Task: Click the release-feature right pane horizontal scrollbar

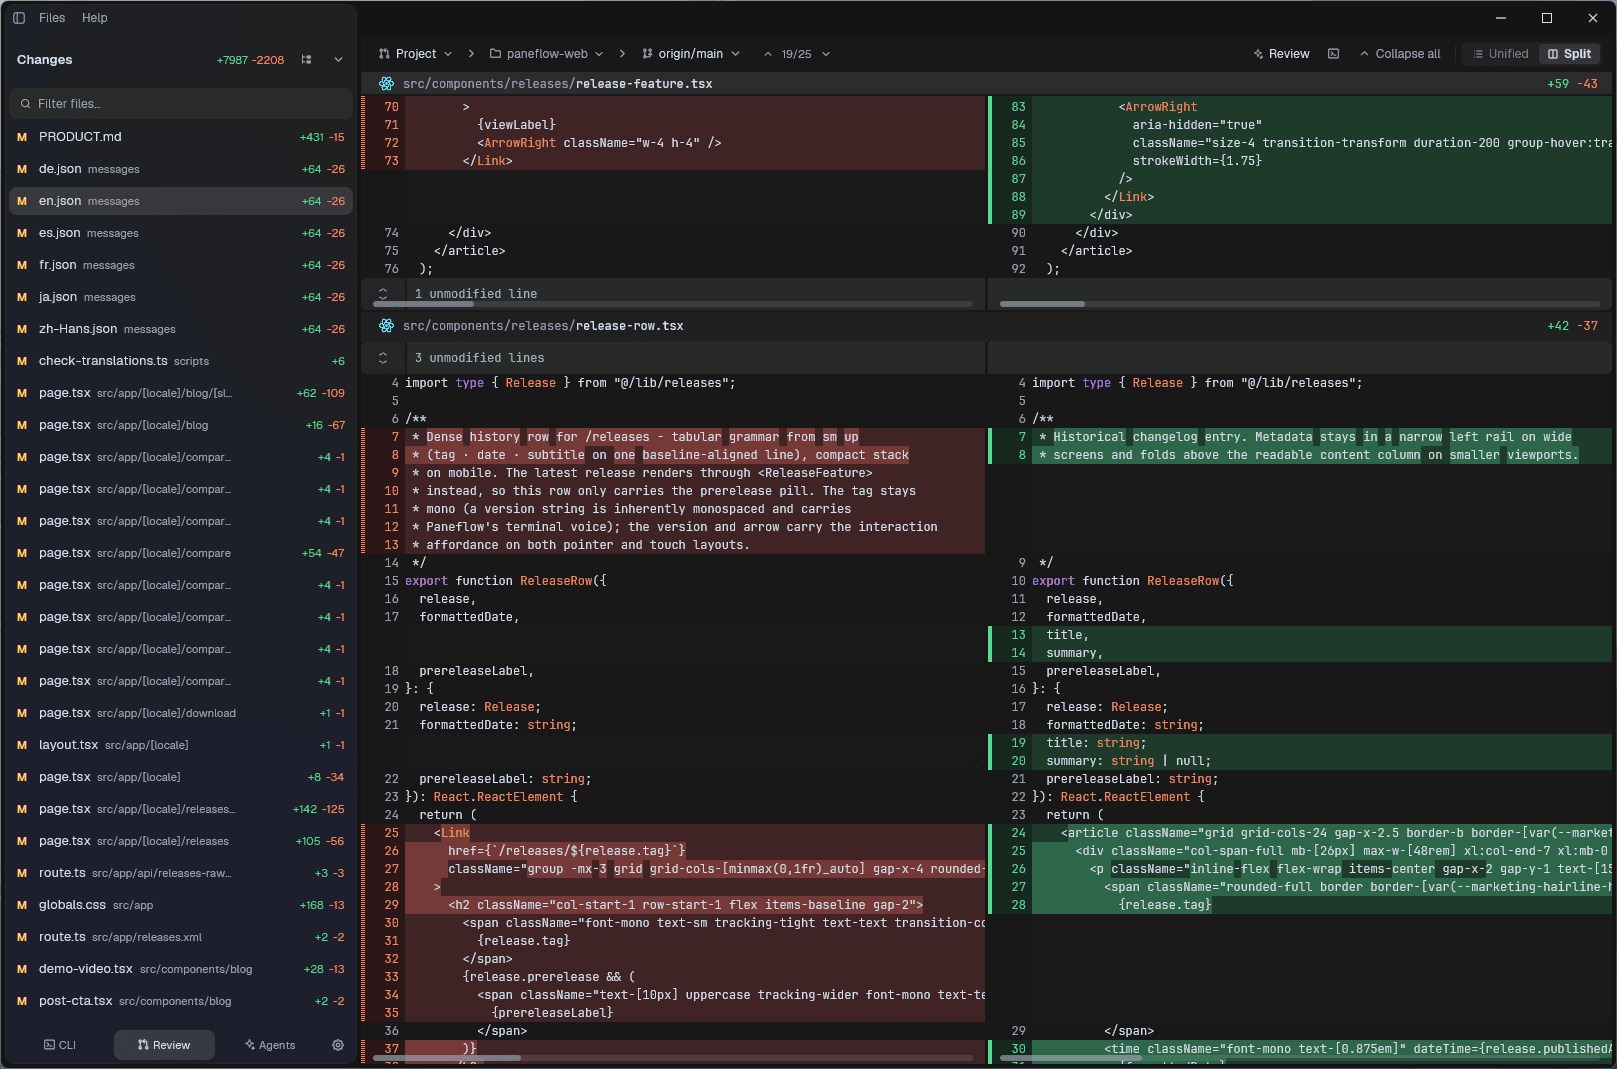Action: 1042,304
